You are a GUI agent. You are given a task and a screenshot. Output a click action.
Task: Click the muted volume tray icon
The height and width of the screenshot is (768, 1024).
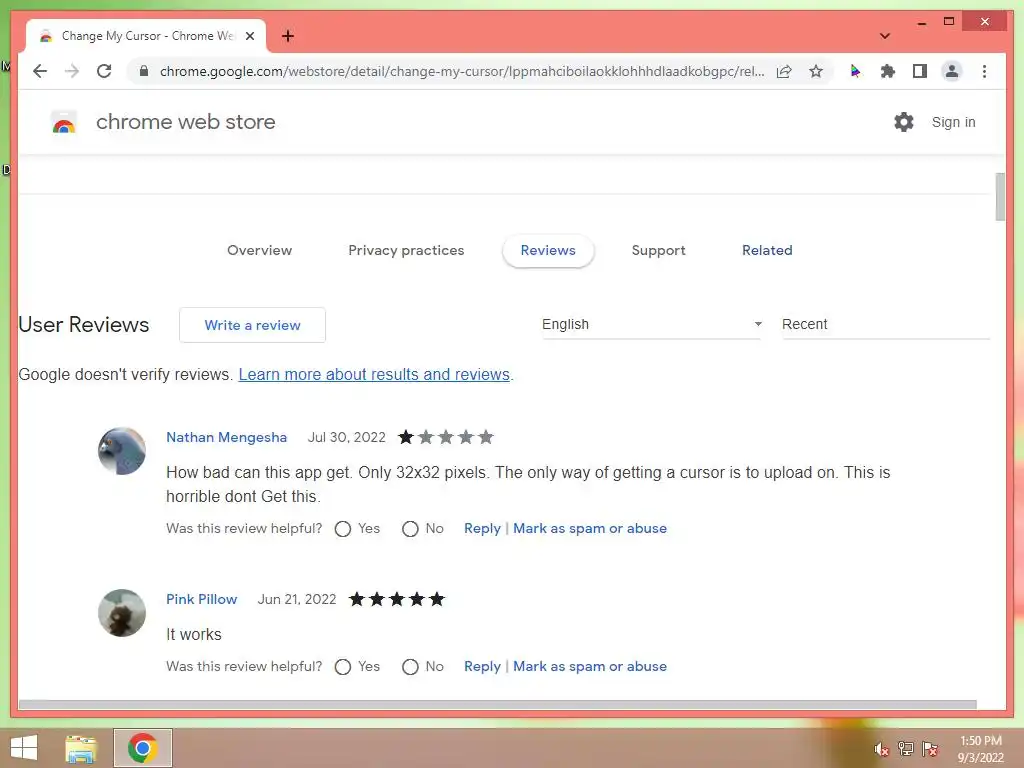pyautogui.click(x=881, y=749)
